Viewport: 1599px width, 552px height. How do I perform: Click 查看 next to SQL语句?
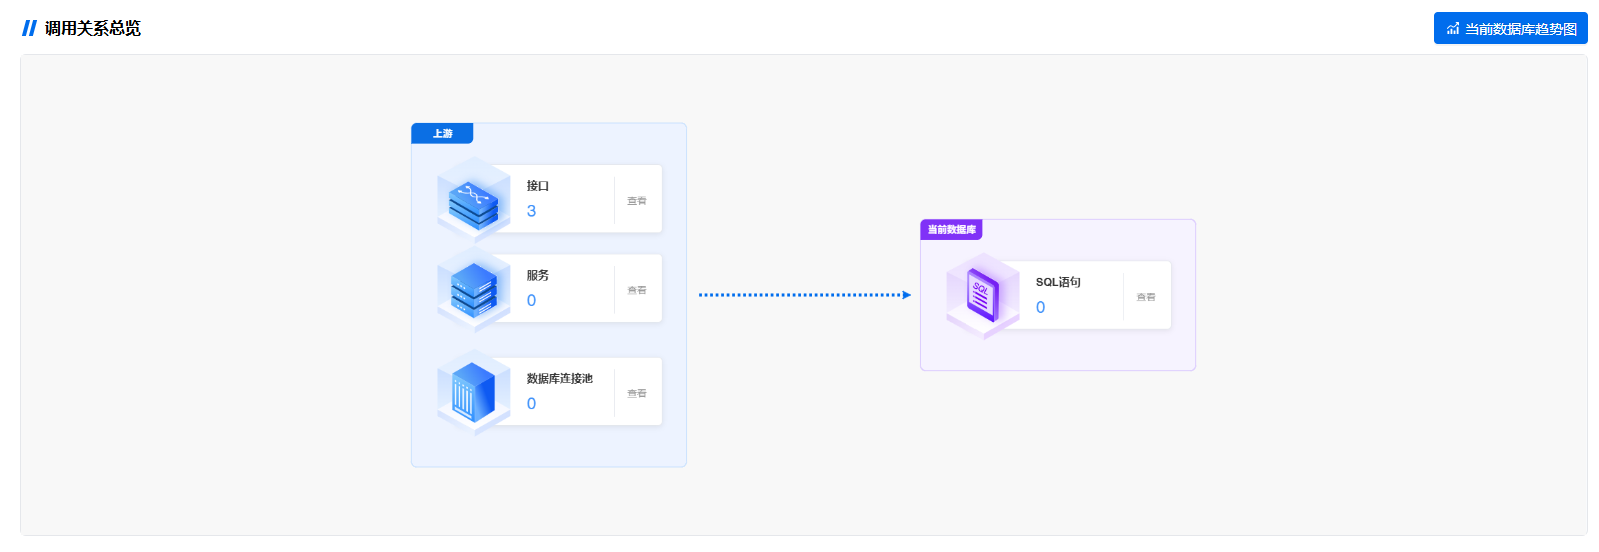pyautogui.click(x=1146, y=297)
